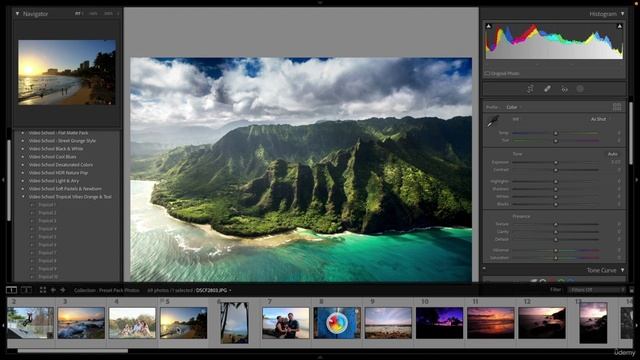
Task: Go forward using the filmstrip right arrow
Action: point(62,290)
